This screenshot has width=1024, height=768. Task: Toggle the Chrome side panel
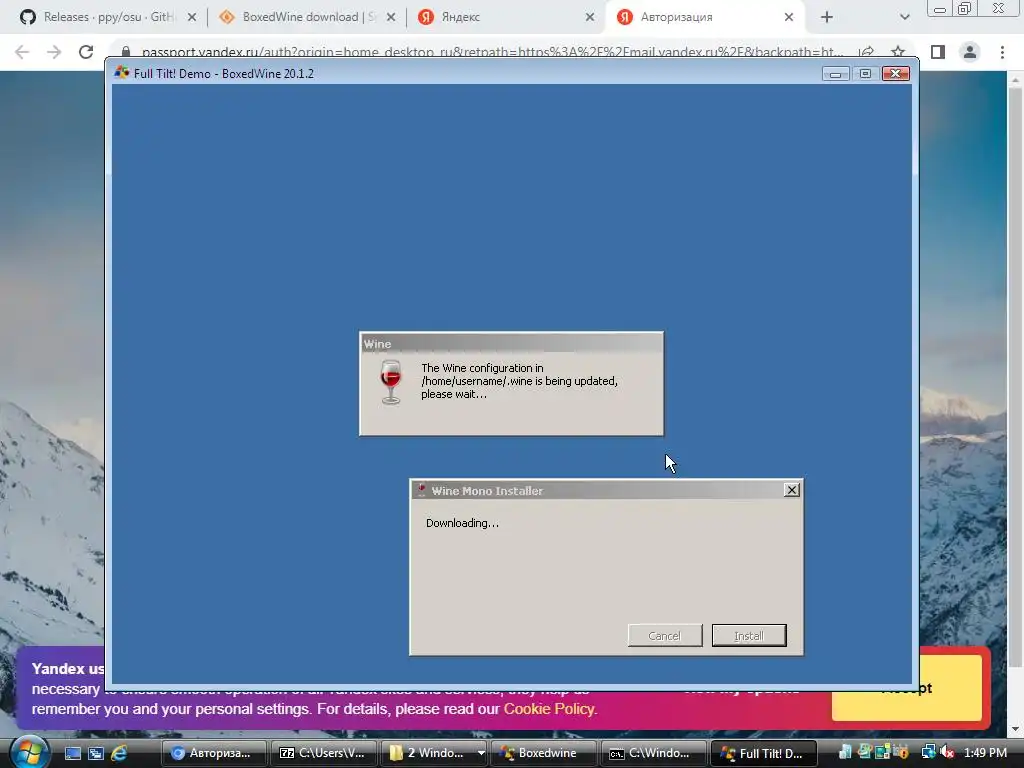pos(938,52)
